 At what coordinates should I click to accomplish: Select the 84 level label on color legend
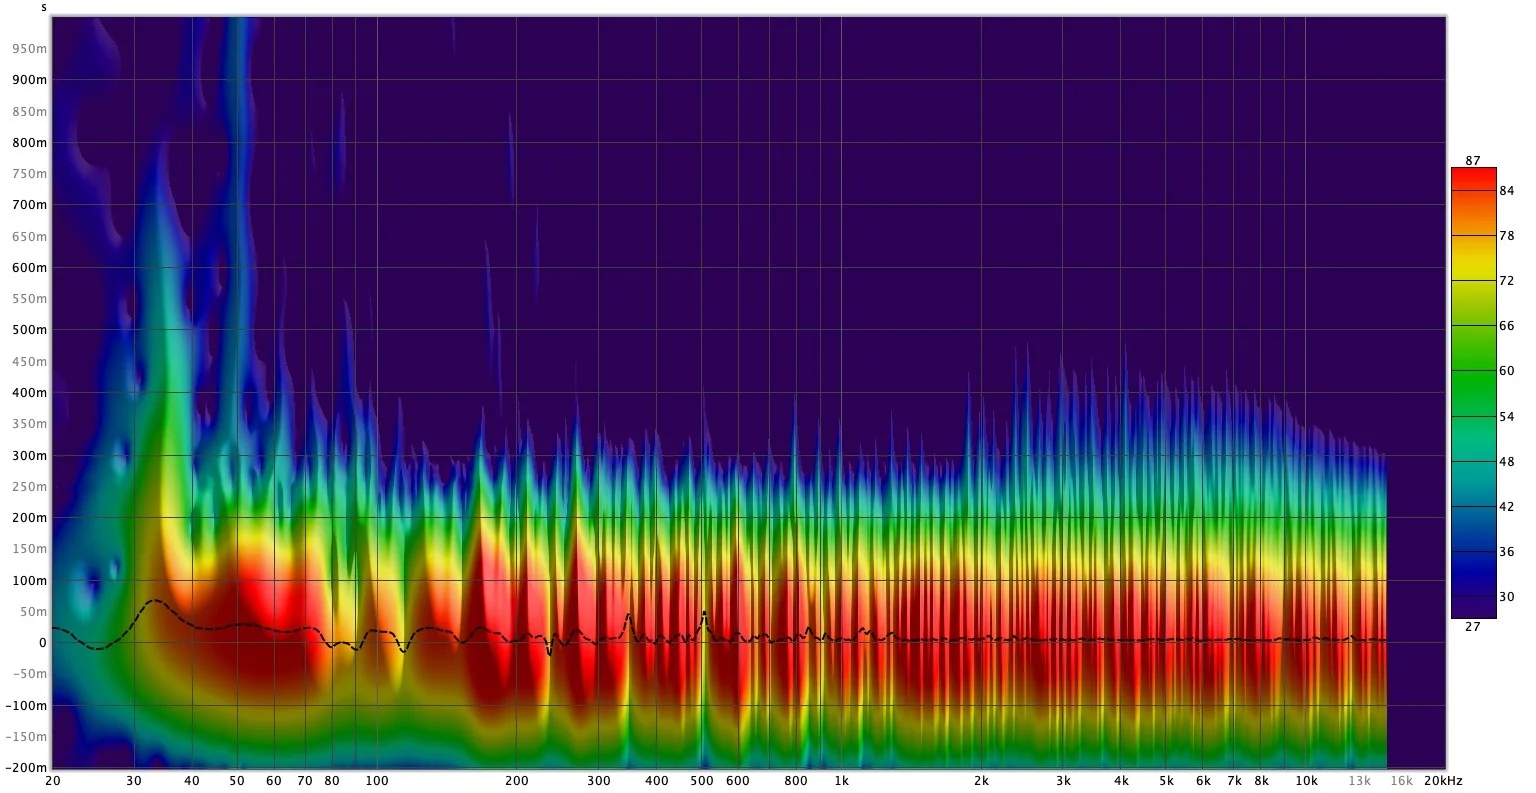point(1507,190)
